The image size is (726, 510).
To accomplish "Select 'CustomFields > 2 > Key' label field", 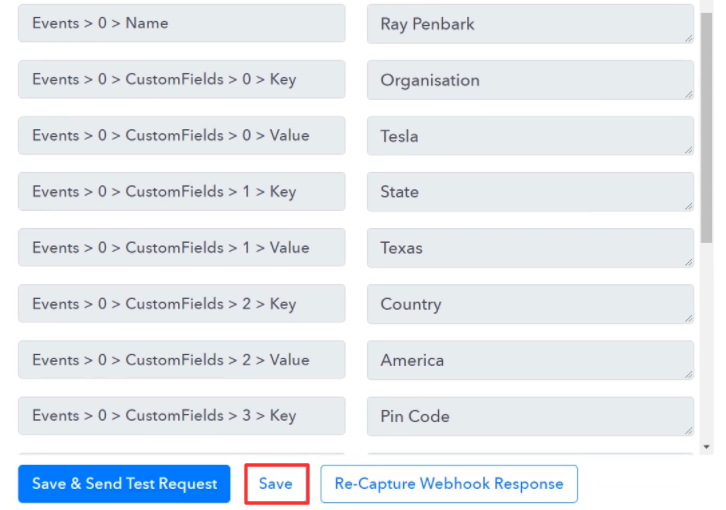I will pyautogui.click(x=182, y=303).
